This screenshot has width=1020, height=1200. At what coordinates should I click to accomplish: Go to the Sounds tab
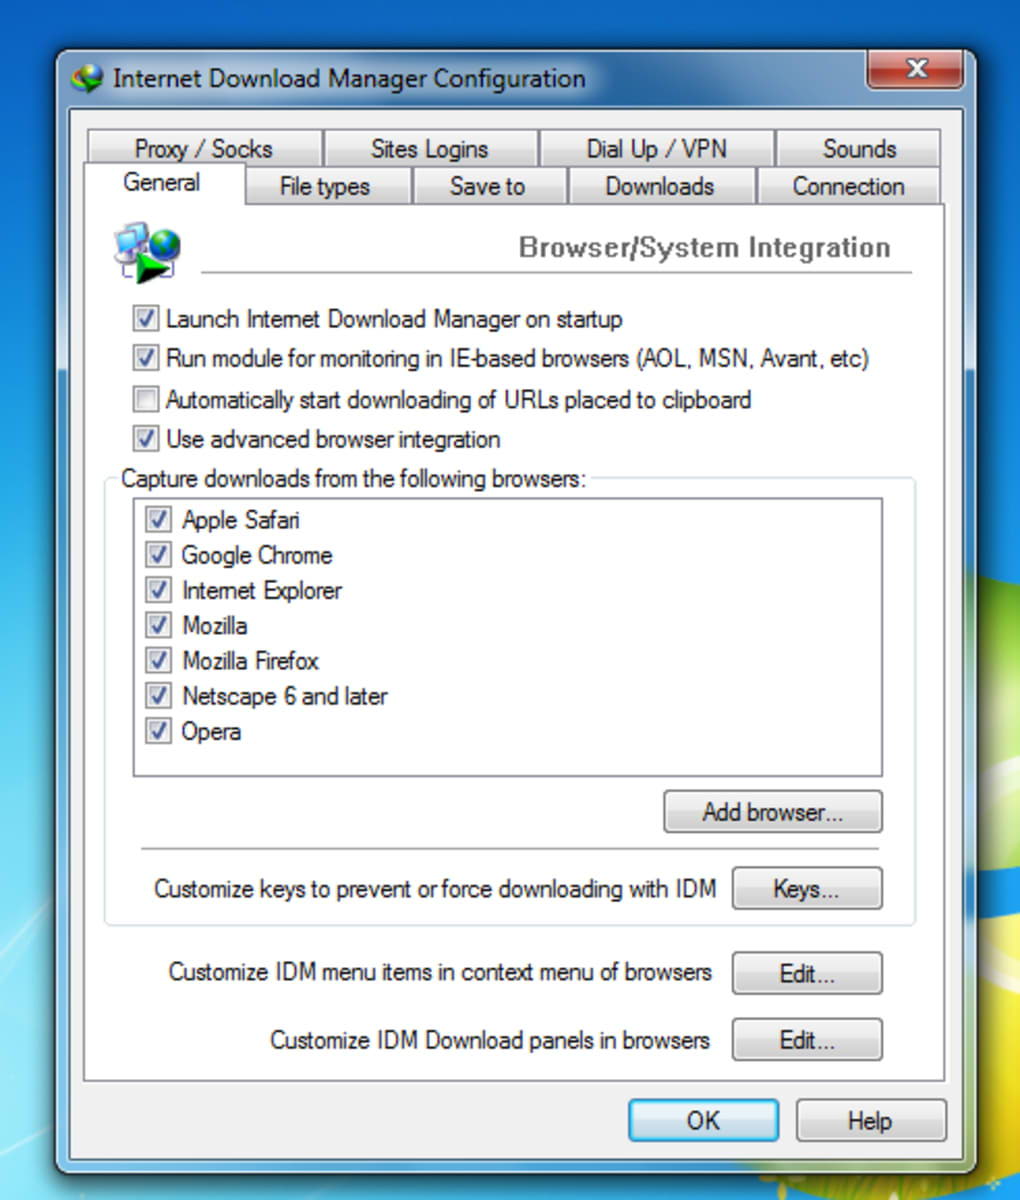click(x=858, y=149)
